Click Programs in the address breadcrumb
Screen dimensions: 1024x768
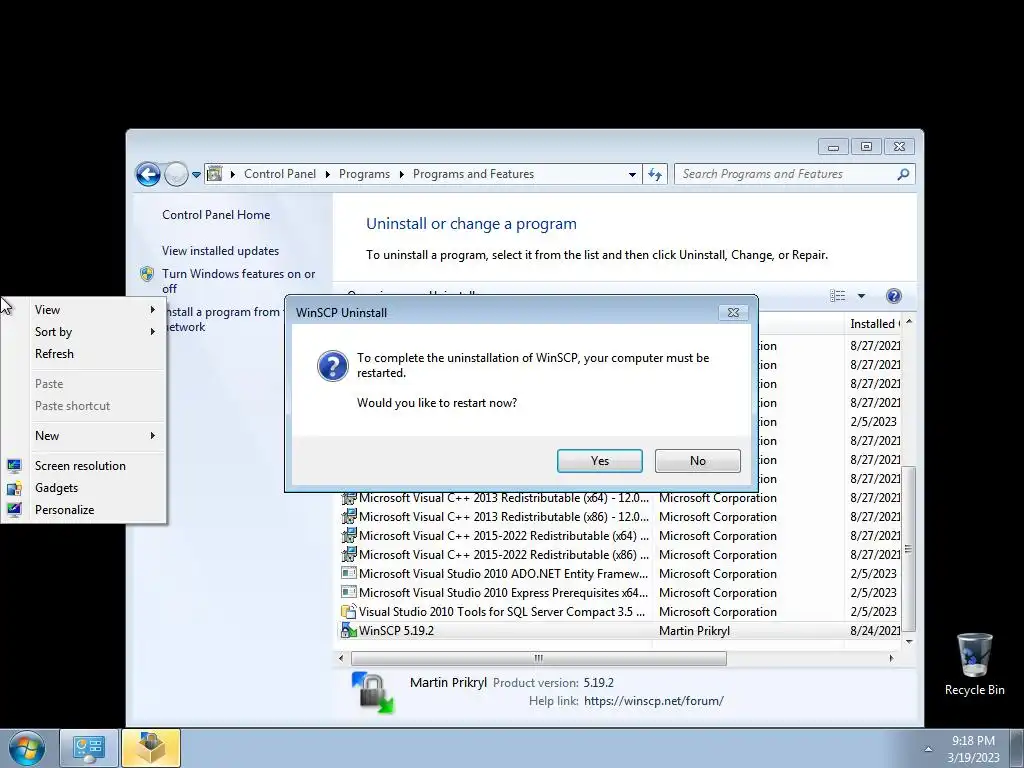click(364, 174)
